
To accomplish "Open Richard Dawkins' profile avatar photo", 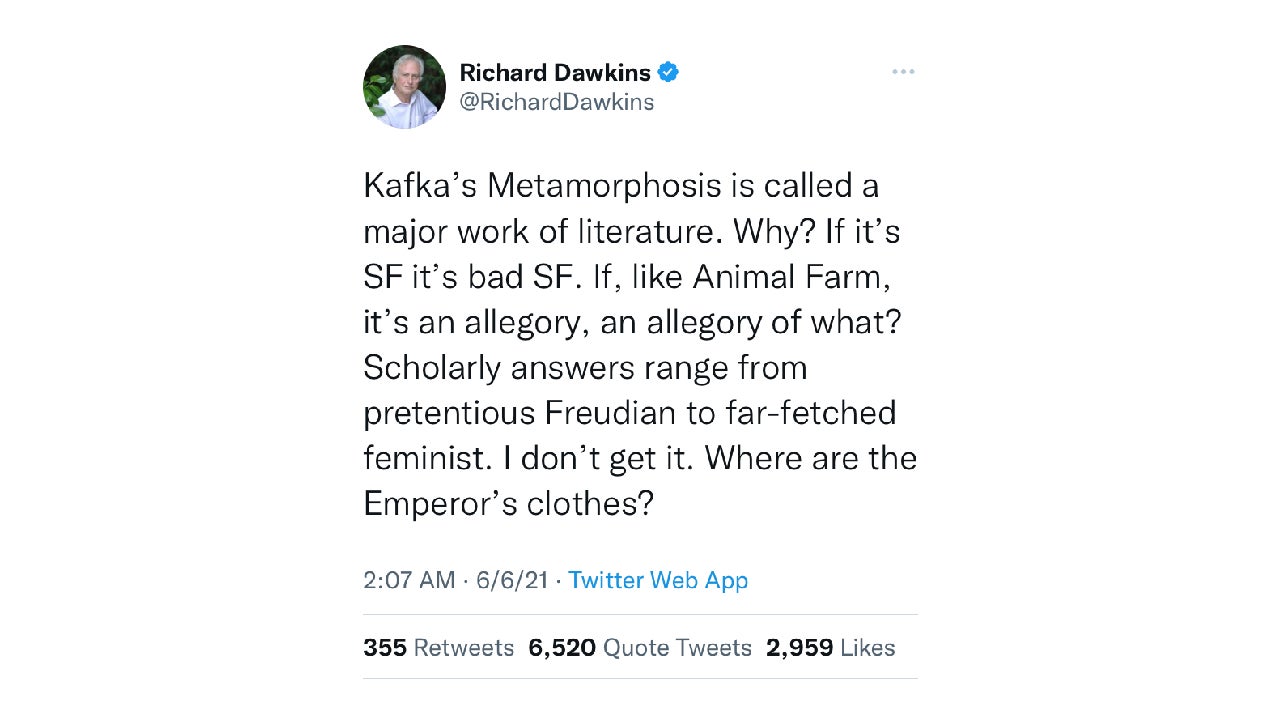I will (x=404, y=87).
